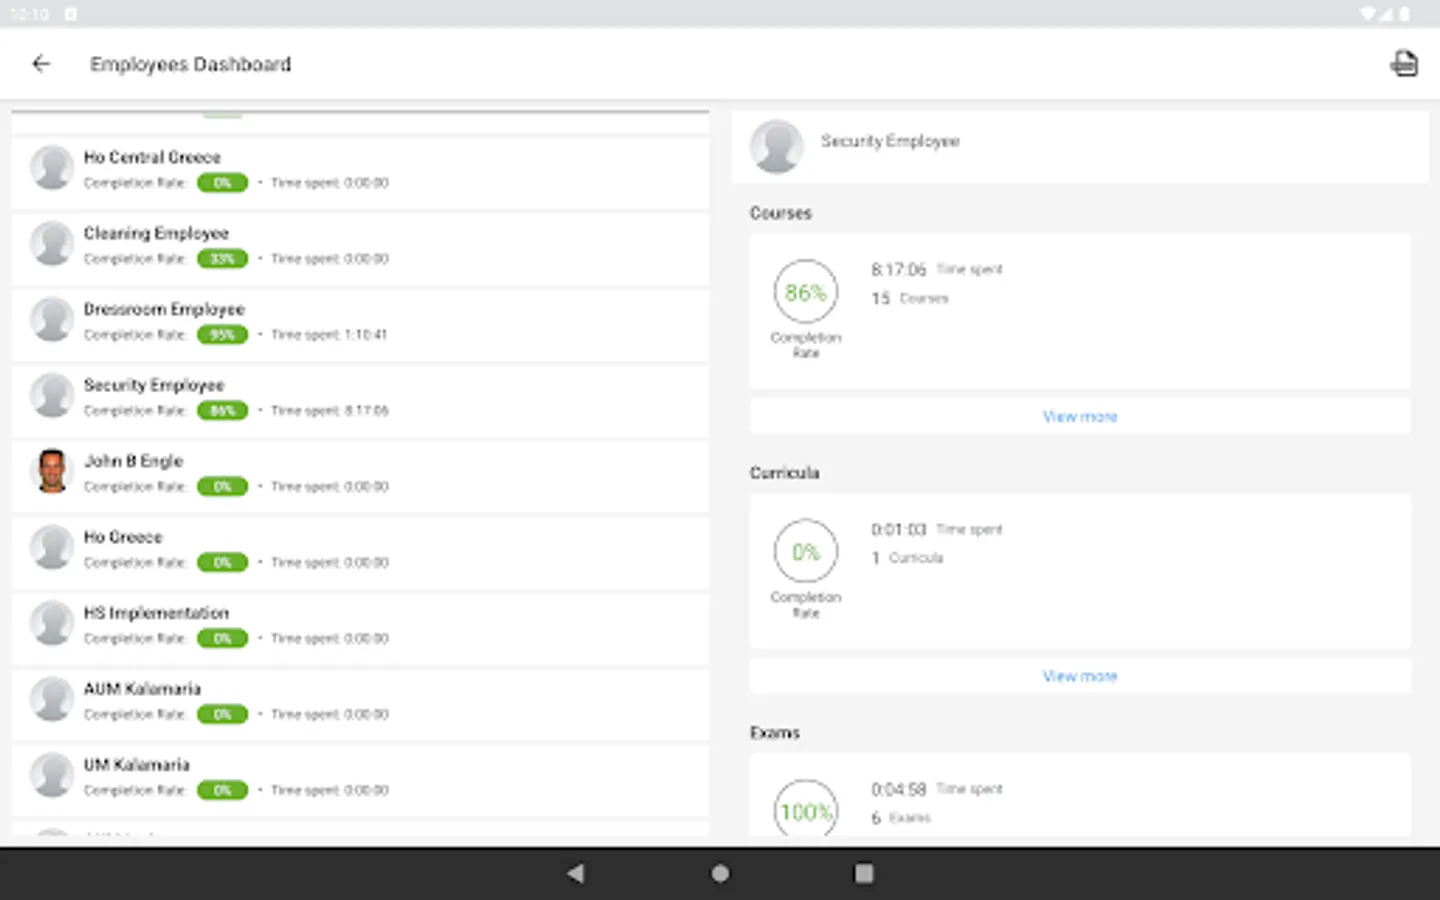Tap the green 33% badge on Cleaning Employee
This screenshot has width=1440, height=900.
222,258
